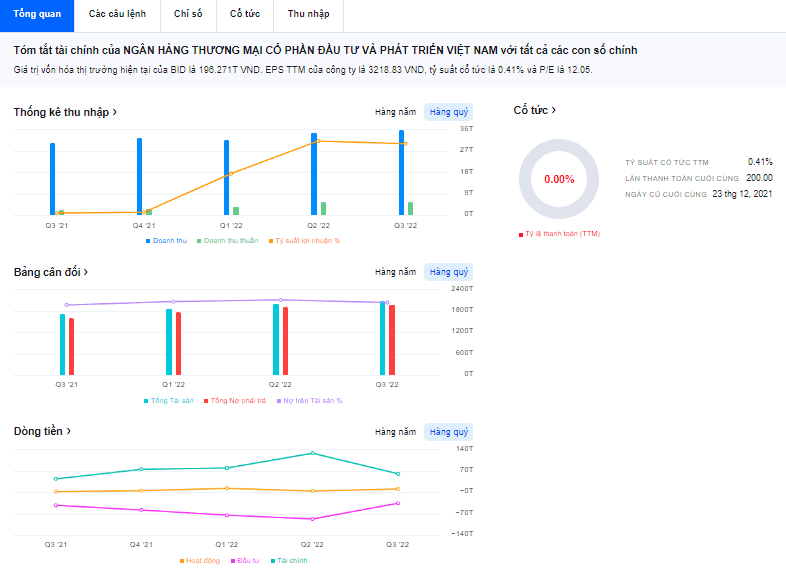Click Q2 '22 label under income statistics chart
786x569 pixels.
318,226
